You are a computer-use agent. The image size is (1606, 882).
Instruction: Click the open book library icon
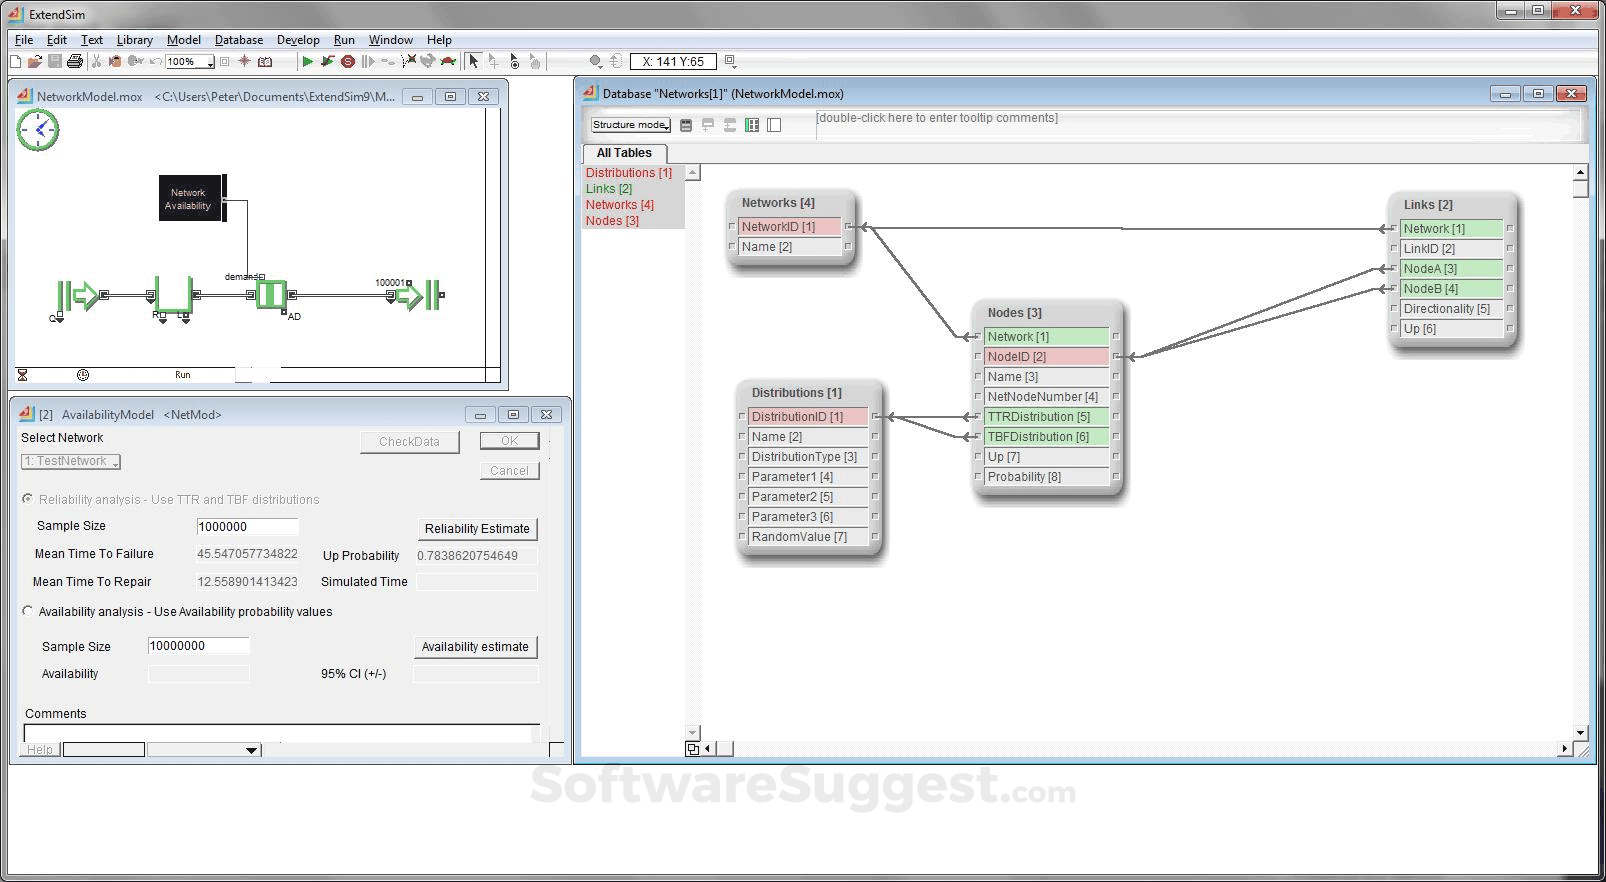click(265, 62)
